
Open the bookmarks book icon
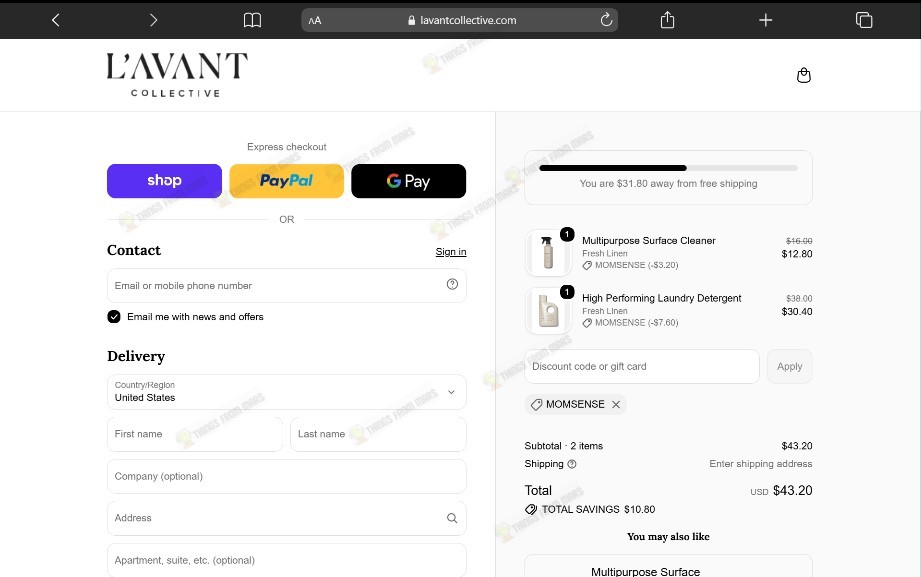click(252, 20)
